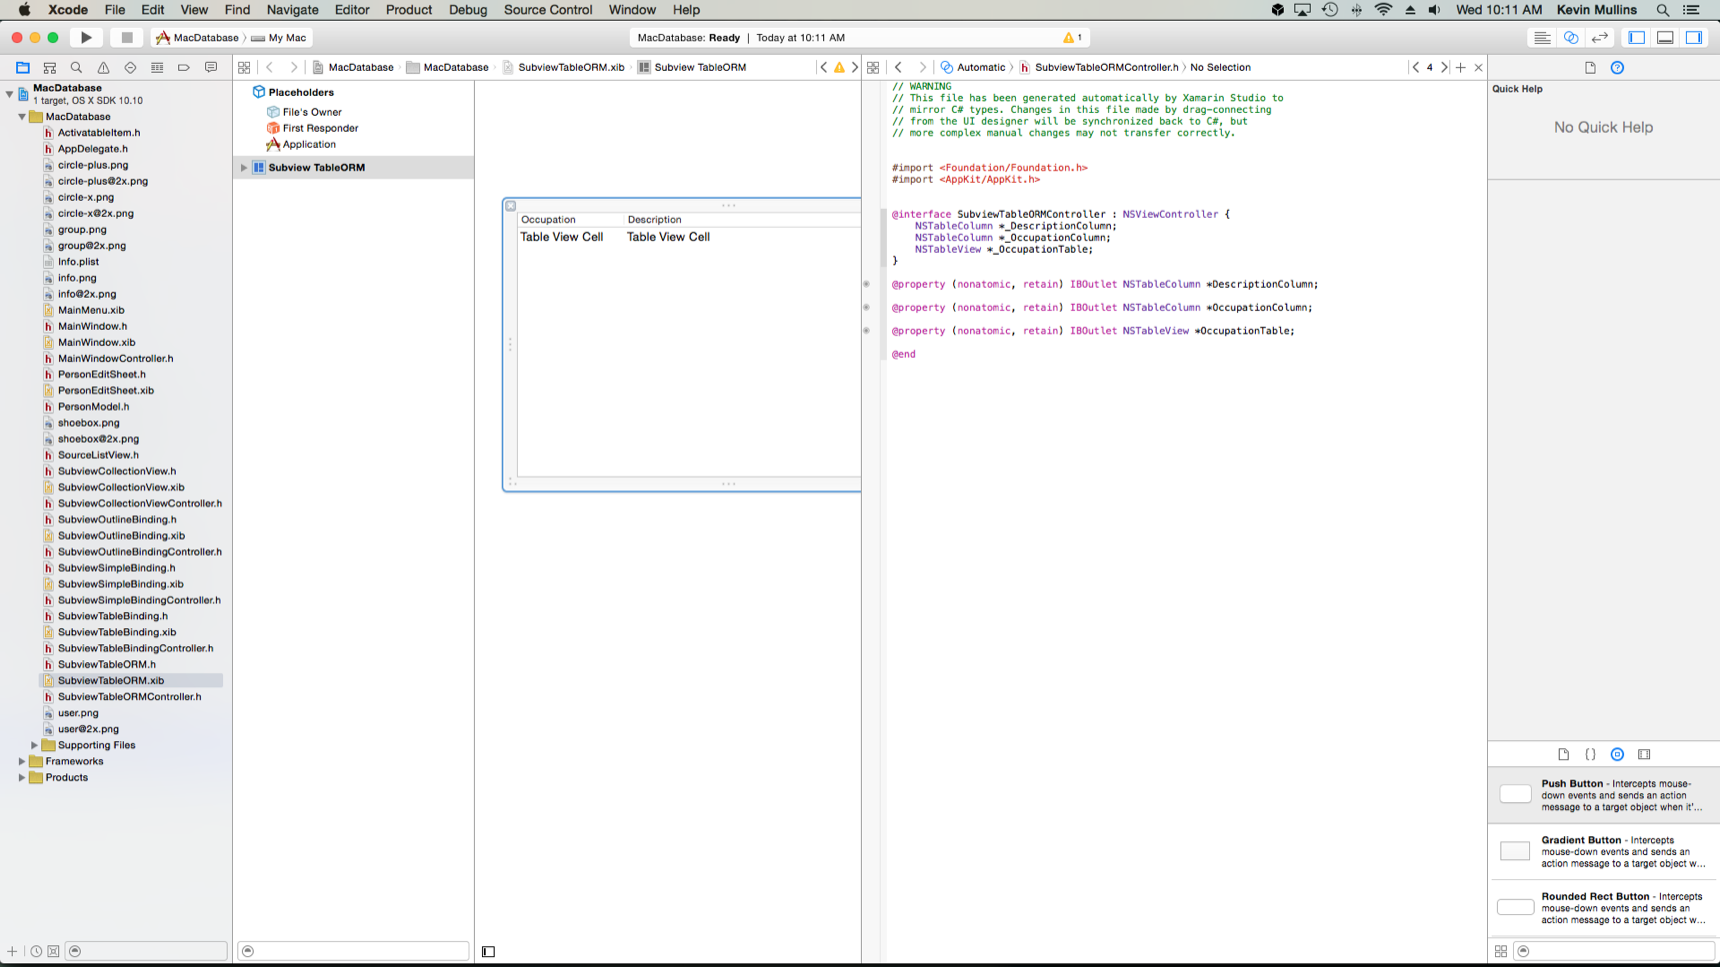This screenshot has width=1720, height=967.
Task: Expand the Frameworks folder
Action: click(x=22, y=761)
